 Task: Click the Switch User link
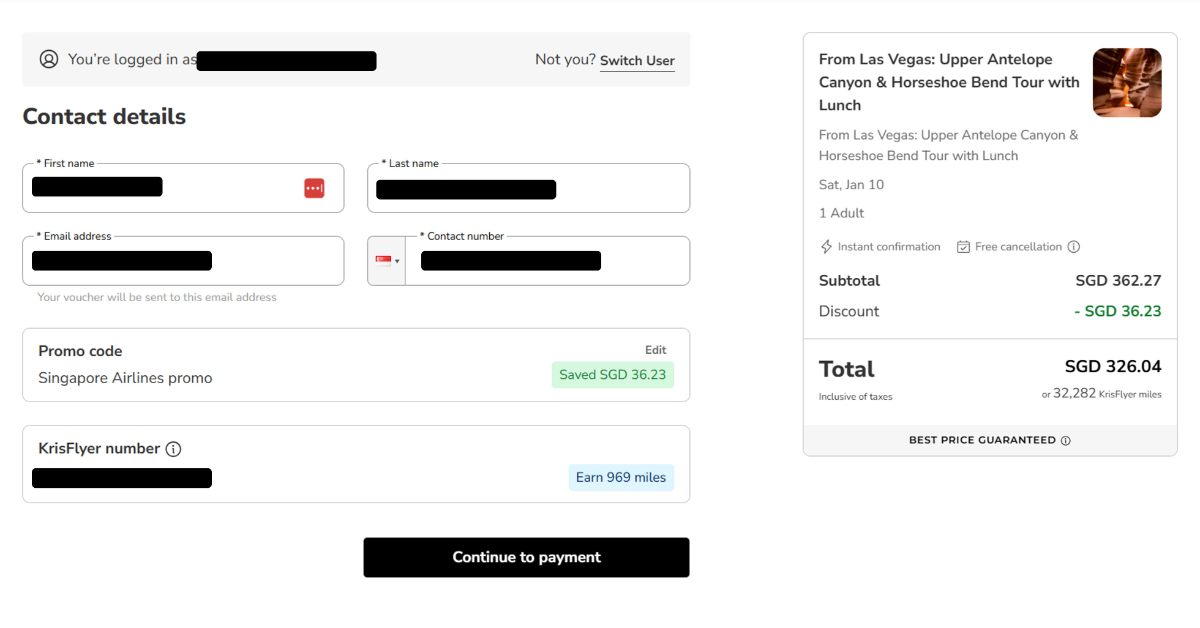637,61
